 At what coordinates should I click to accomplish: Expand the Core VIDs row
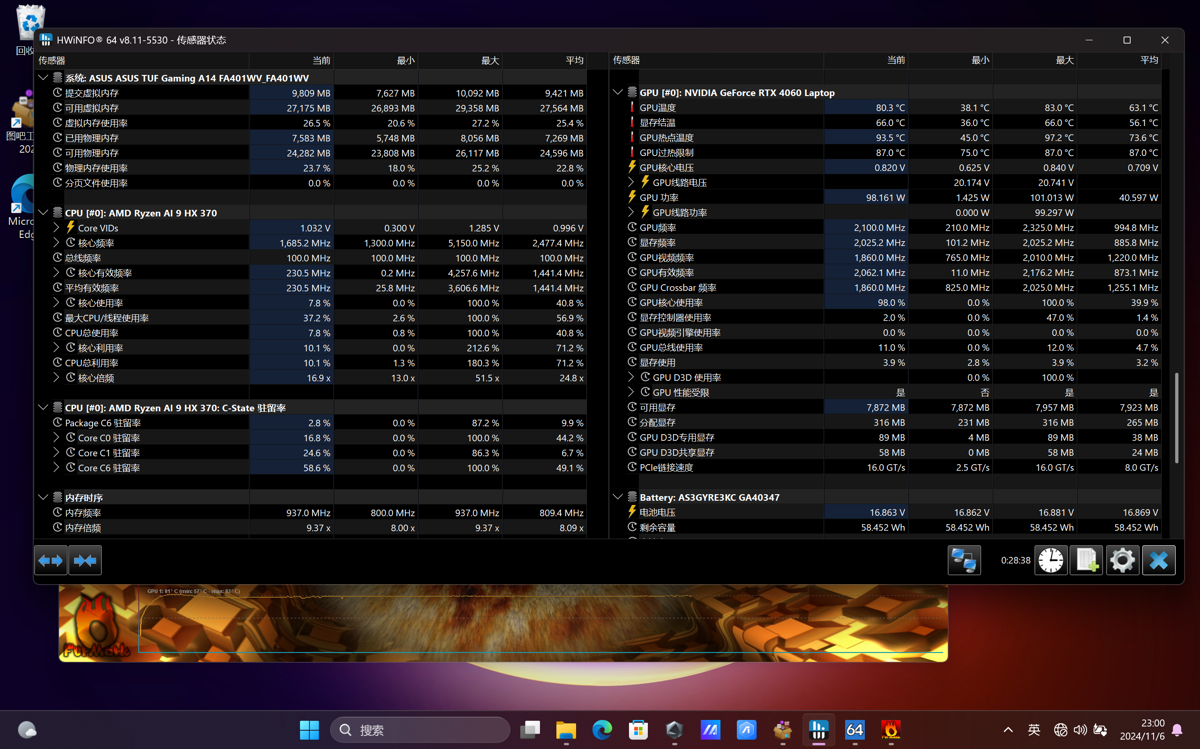pyautogui.click(x=57, y=228)
